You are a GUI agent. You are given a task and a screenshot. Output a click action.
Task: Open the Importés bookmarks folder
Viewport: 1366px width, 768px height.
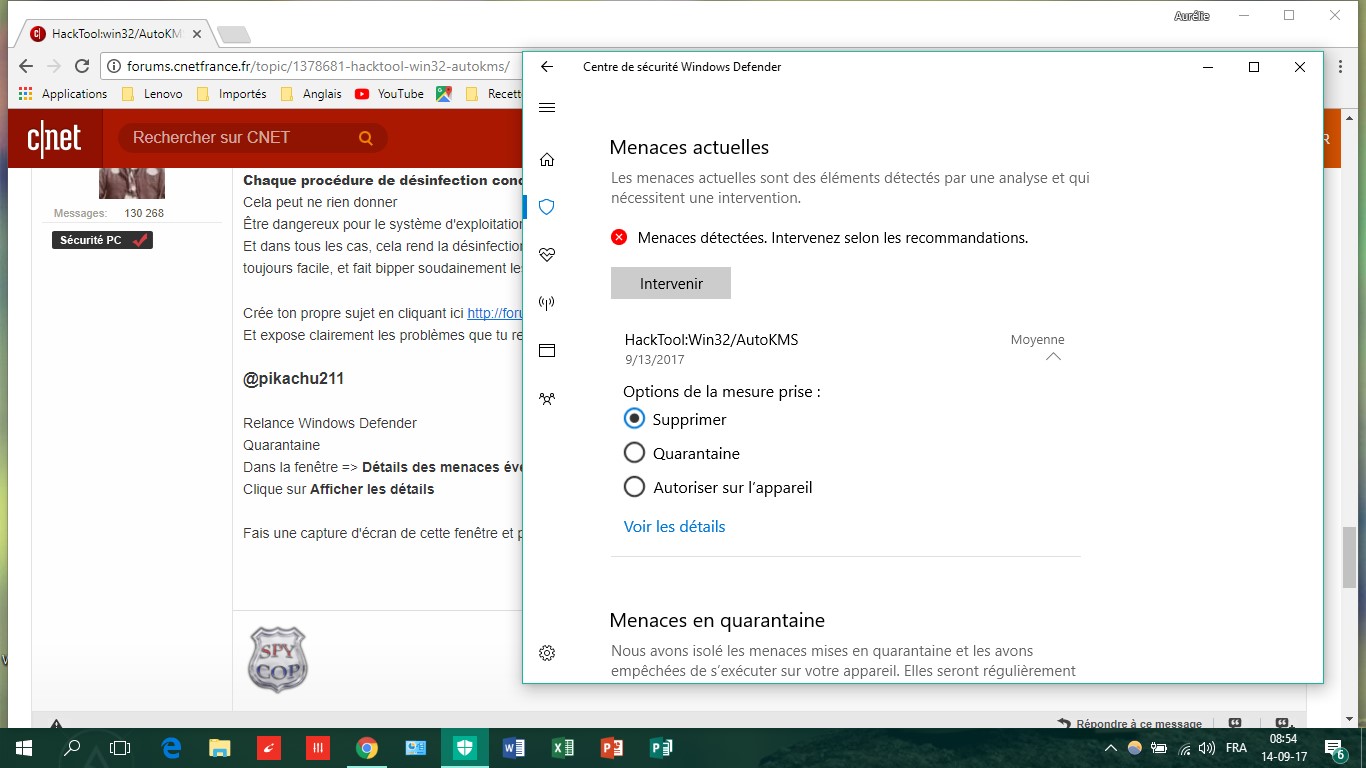click(x=231, y=94)
